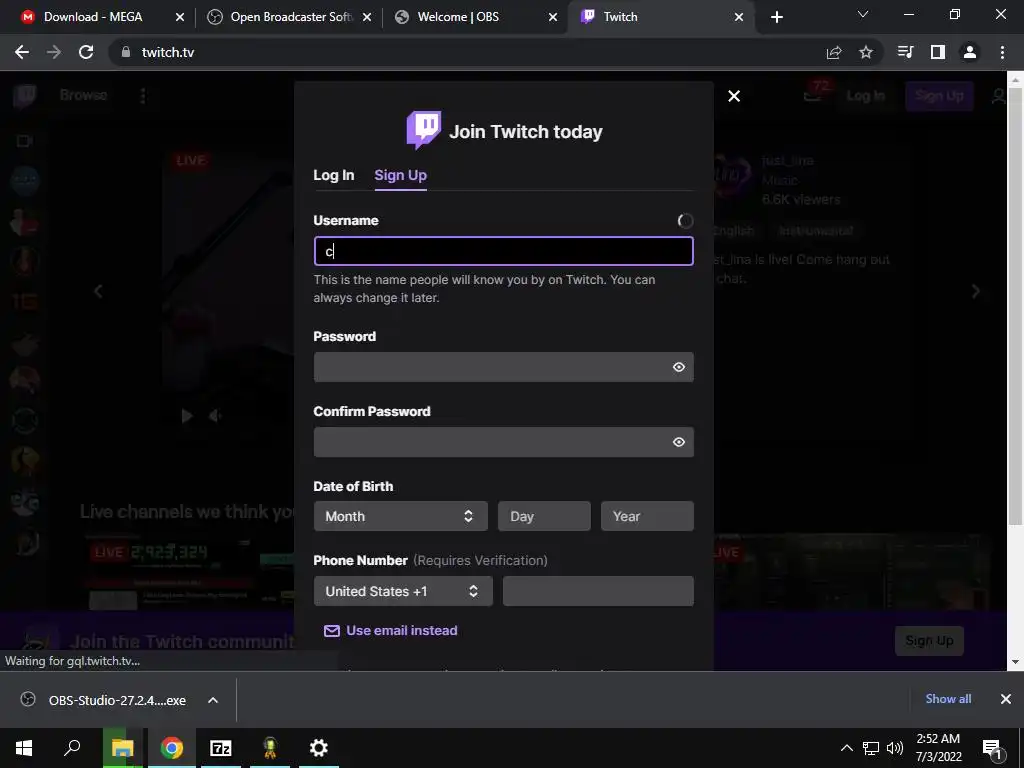Open the tab search chevron

(863, 14)
